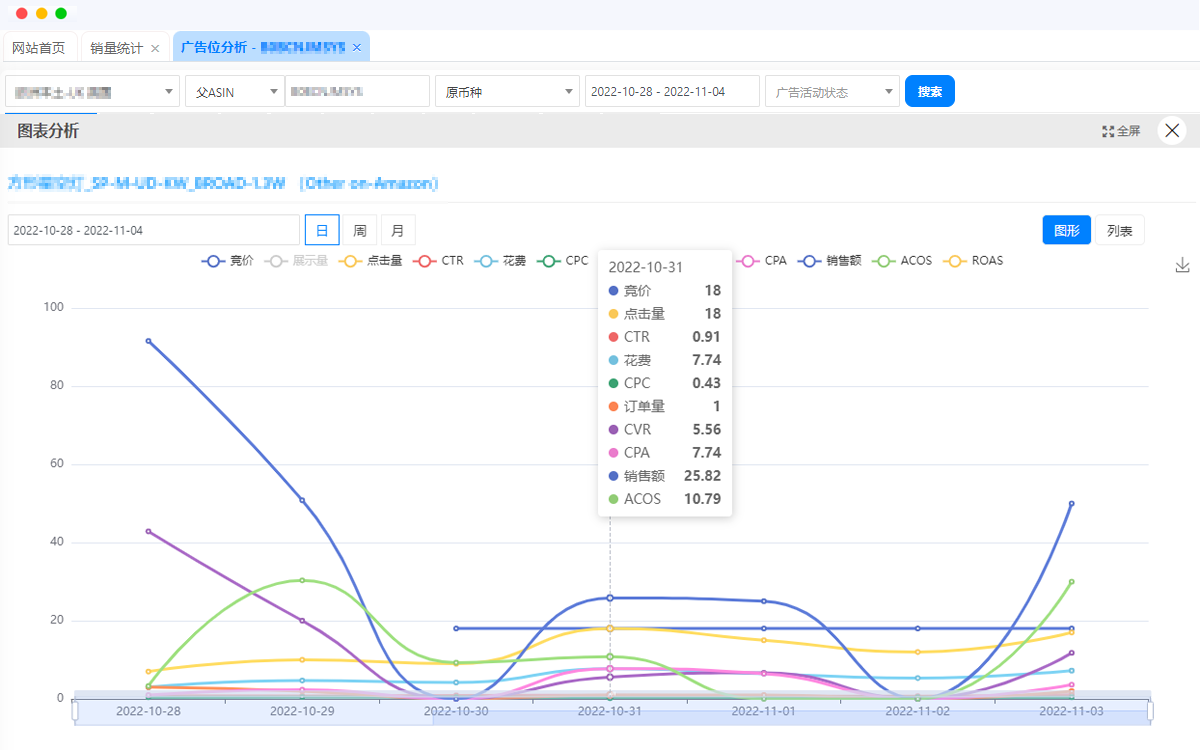Open the store/site selection dropdown
1200x750 pixels.
pos(93,91)
